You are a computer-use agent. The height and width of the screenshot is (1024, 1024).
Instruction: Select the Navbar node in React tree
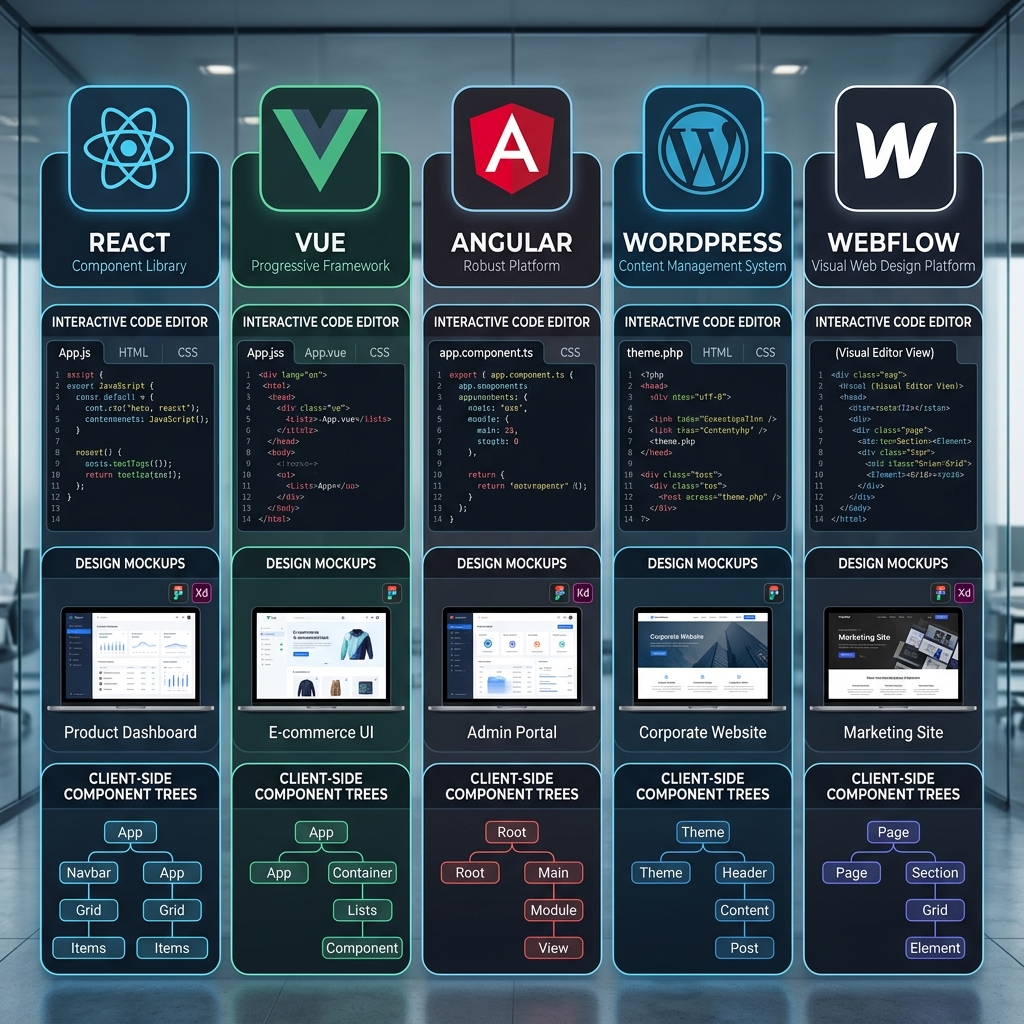coord(89,872)
